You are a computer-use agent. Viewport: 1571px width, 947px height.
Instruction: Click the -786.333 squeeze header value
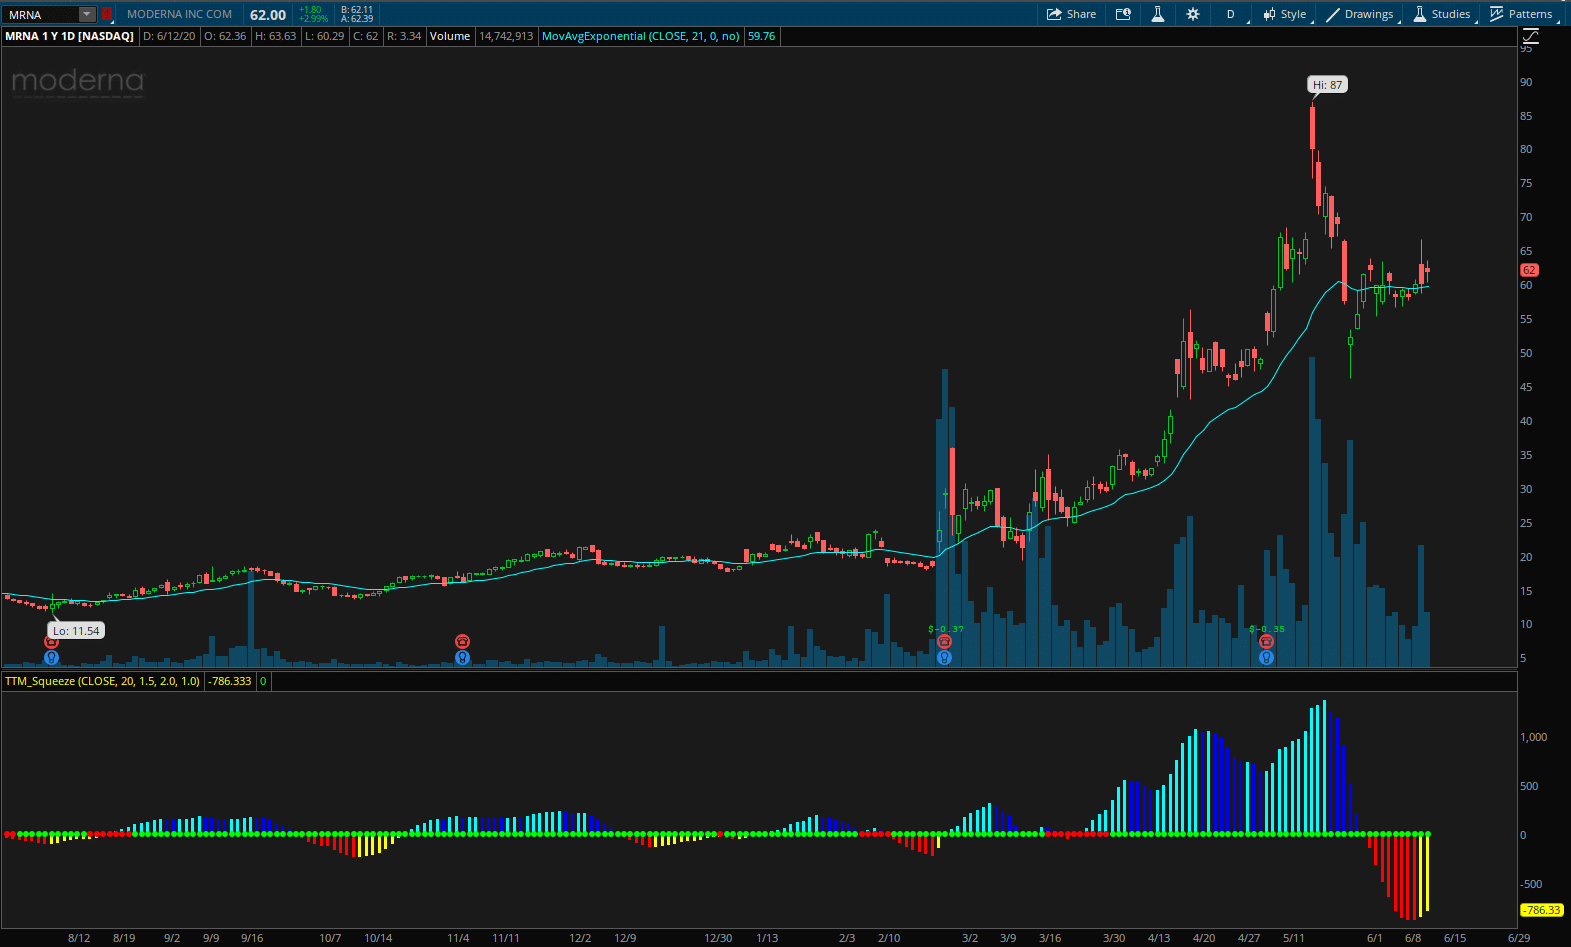click(230, 681)
